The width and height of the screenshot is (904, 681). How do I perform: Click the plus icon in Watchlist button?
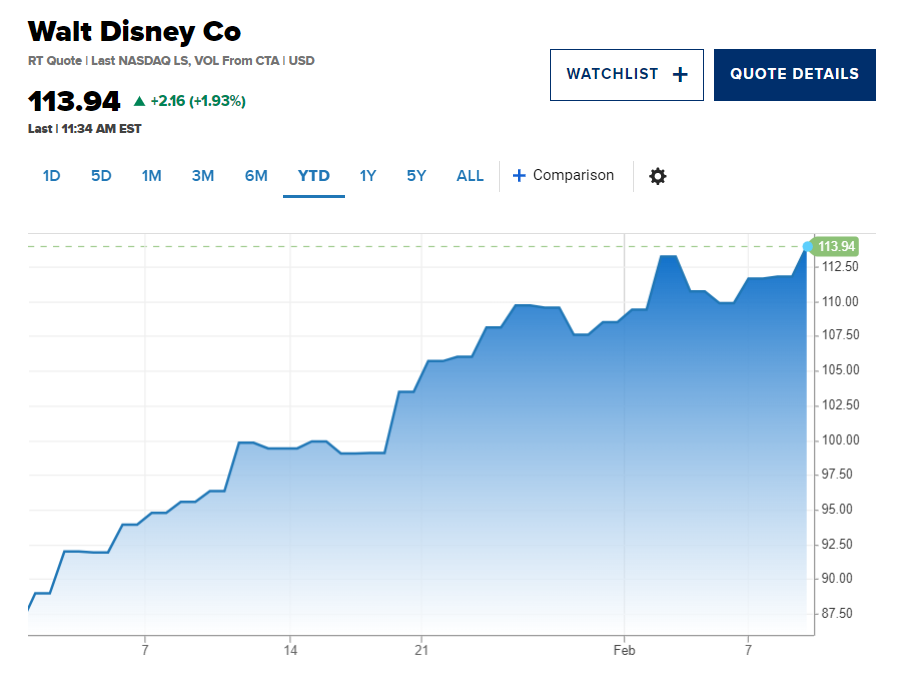[x=680, y=74]
